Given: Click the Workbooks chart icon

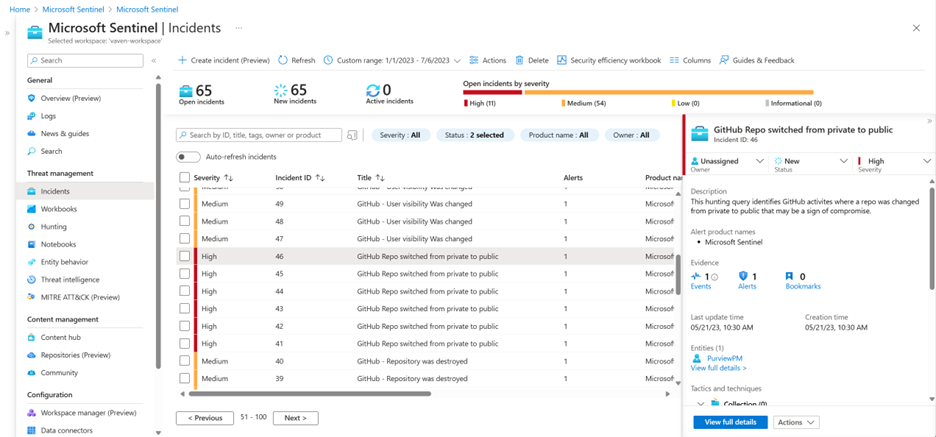Looking at the screenshot, I should point(32,209).
